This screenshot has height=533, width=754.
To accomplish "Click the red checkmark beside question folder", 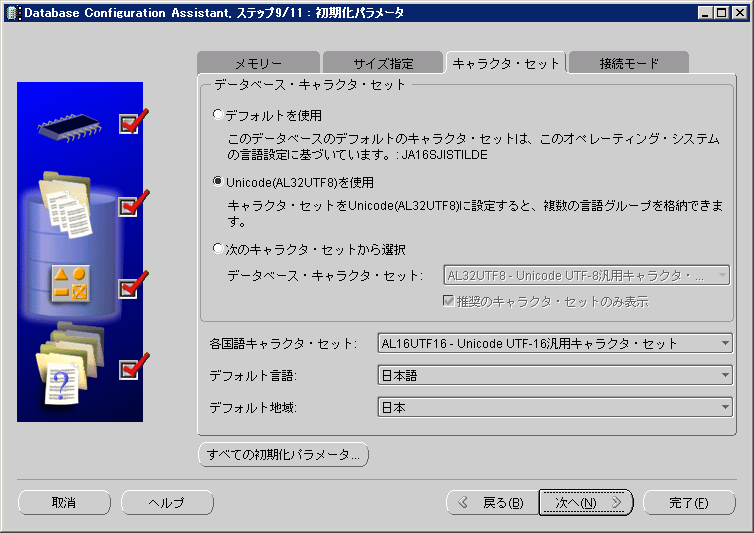I will point(133,367).
